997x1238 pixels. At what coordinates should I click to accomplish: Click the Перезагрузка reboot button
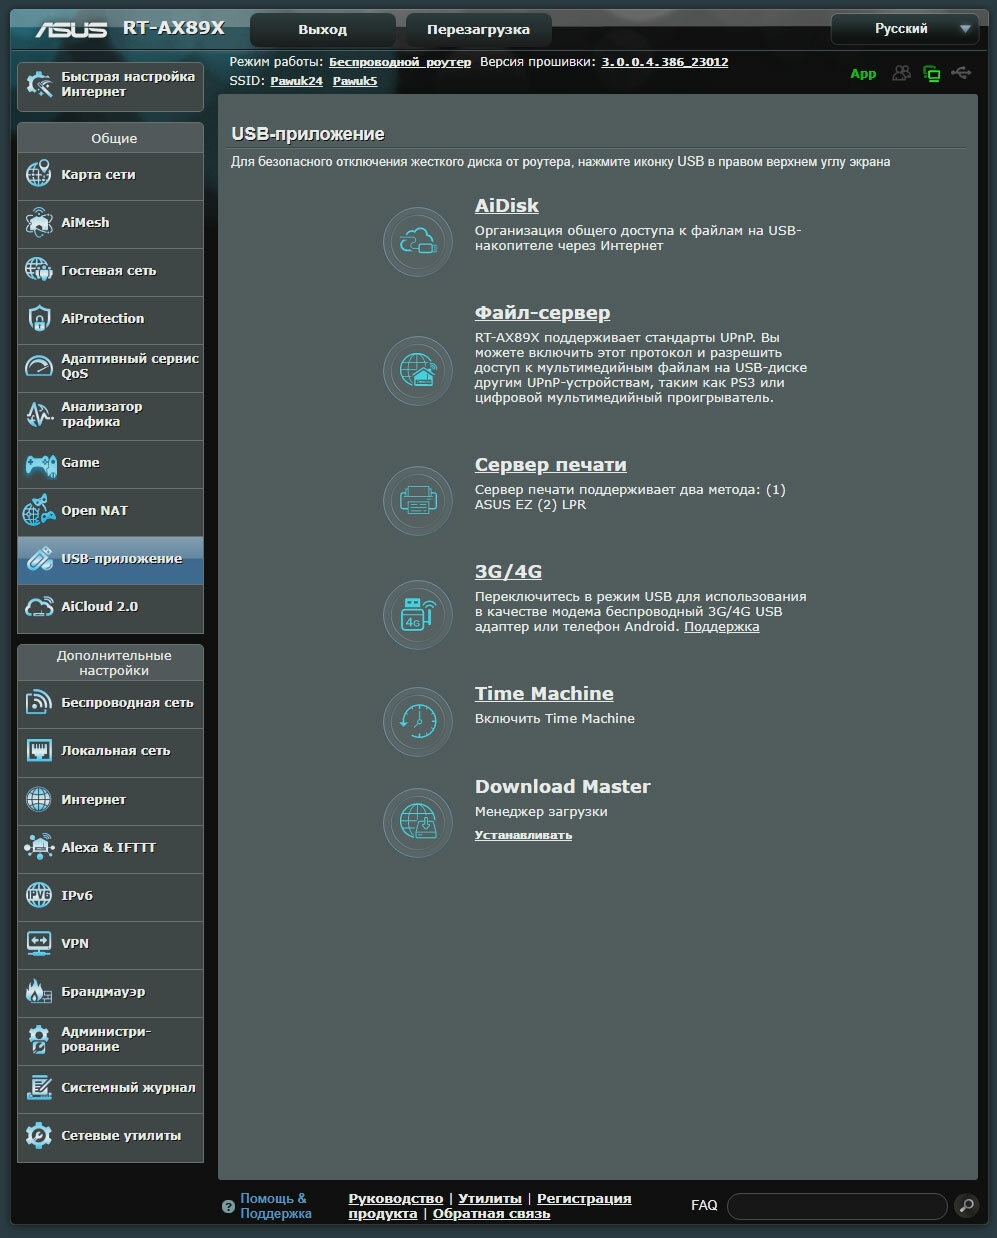[479, 29]
